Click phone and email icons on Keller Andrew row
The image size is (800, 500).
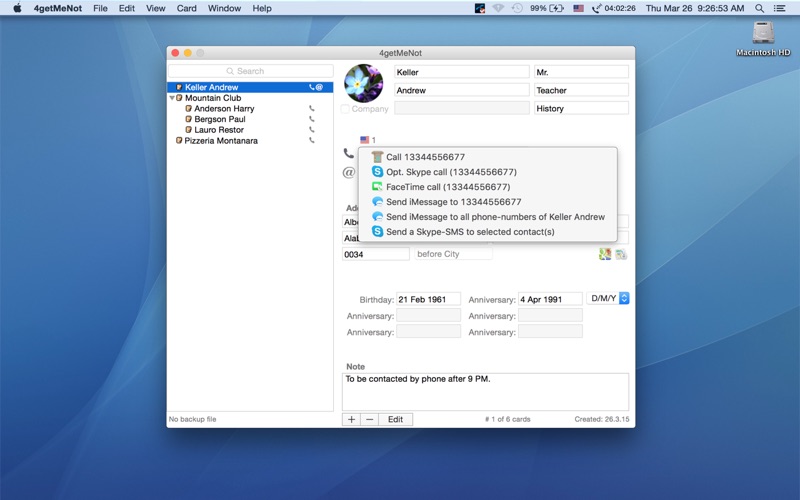[316, 87]
